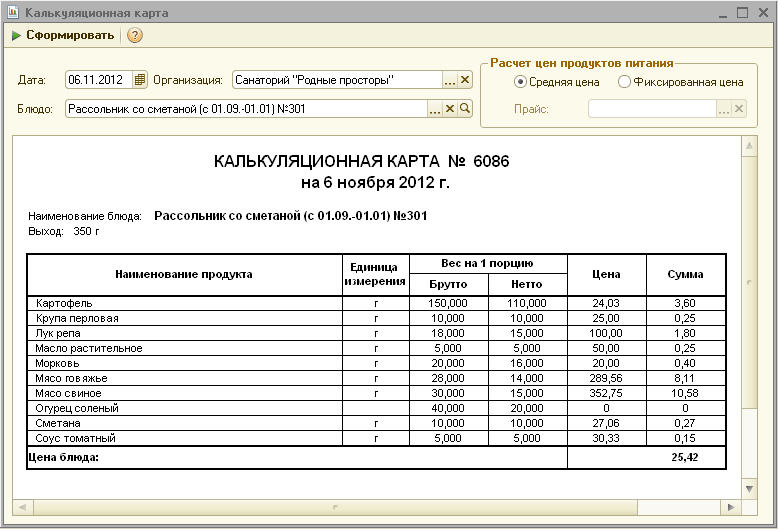The image size is (778, 529).
Task: Clear the Блюдо field value
Action: [x=450, y=109]
